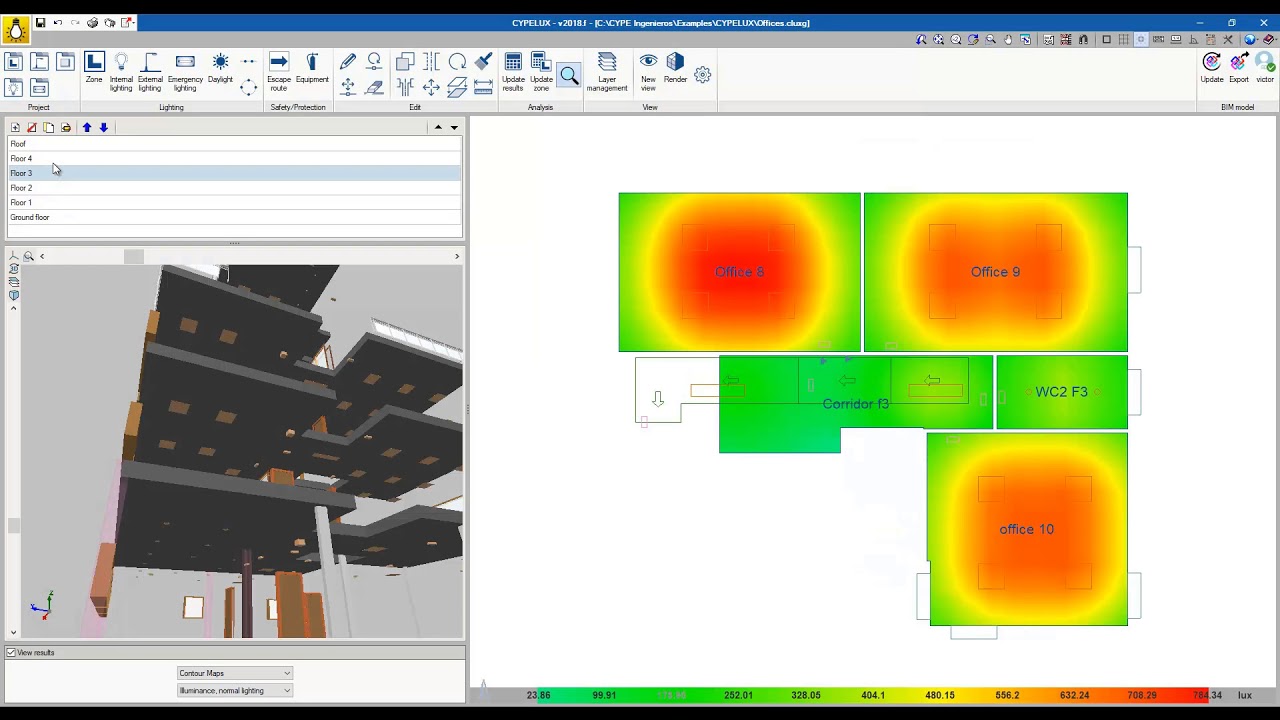Move Floor 3 down with the blue down arrow
Screen dimensions: 1280x720
click(x=104, y=127)
